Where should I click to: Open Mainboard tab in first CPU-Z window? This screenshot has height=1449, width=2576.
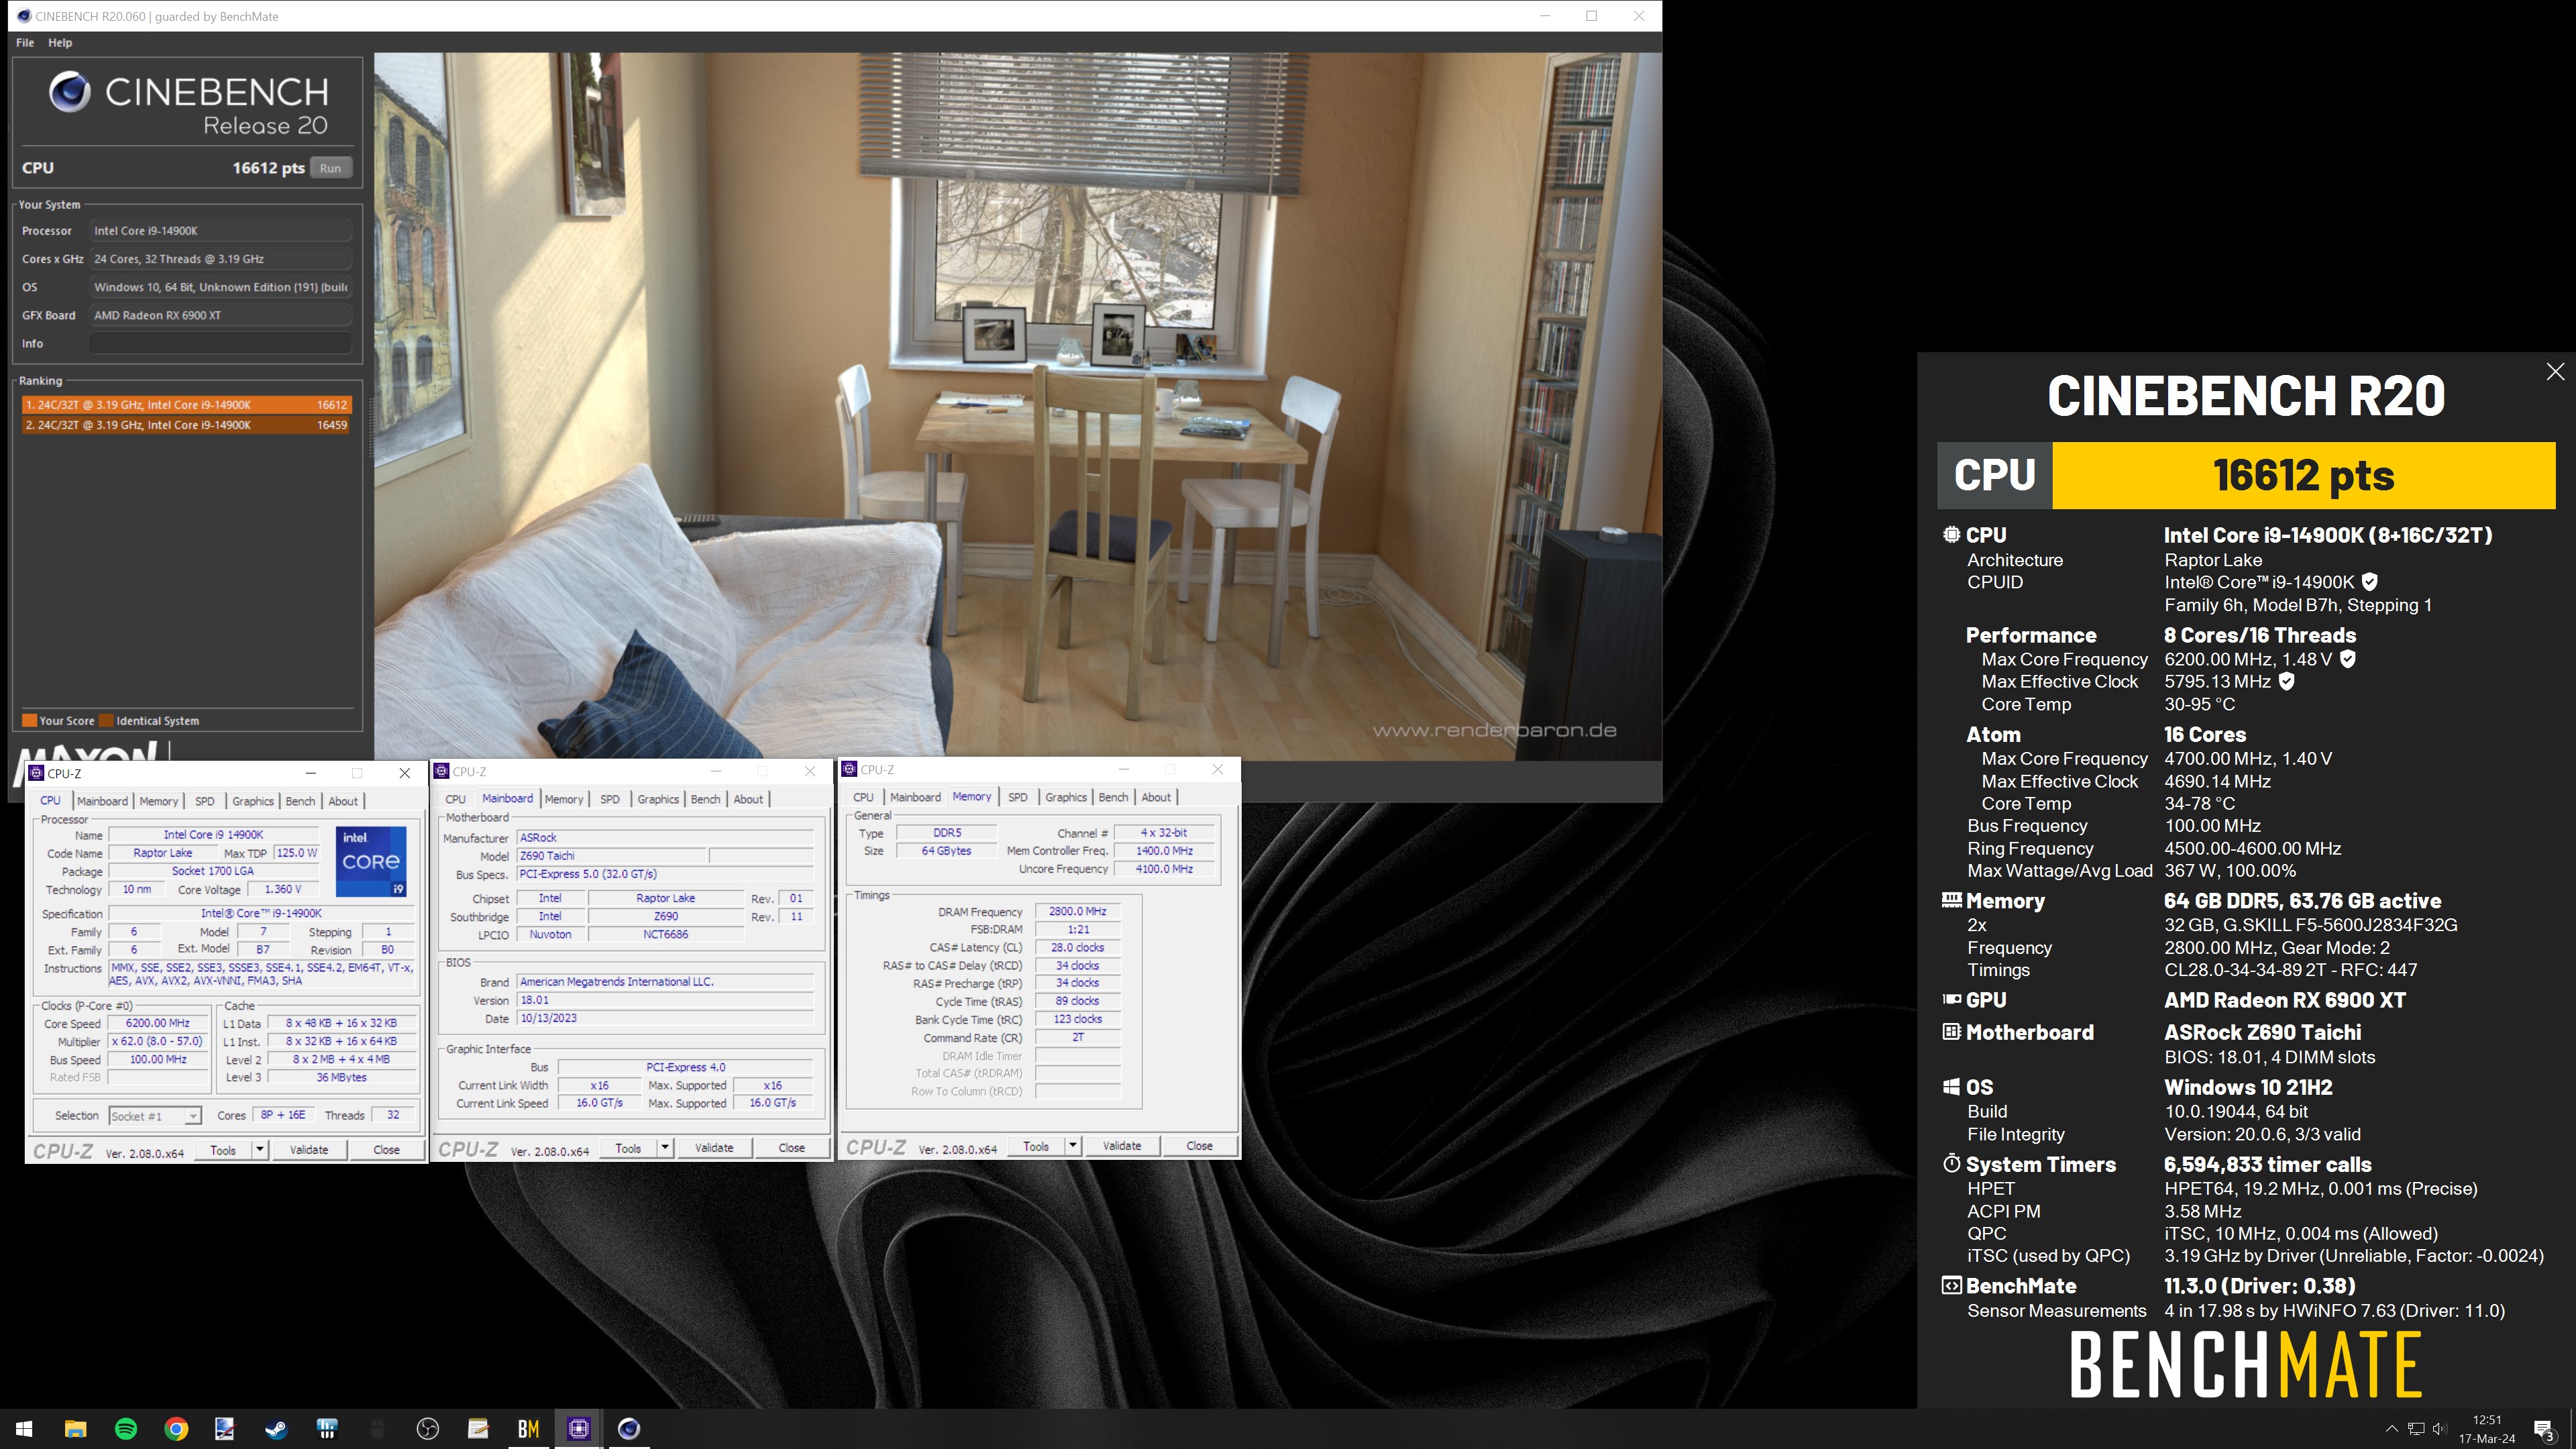click(103, 801)
